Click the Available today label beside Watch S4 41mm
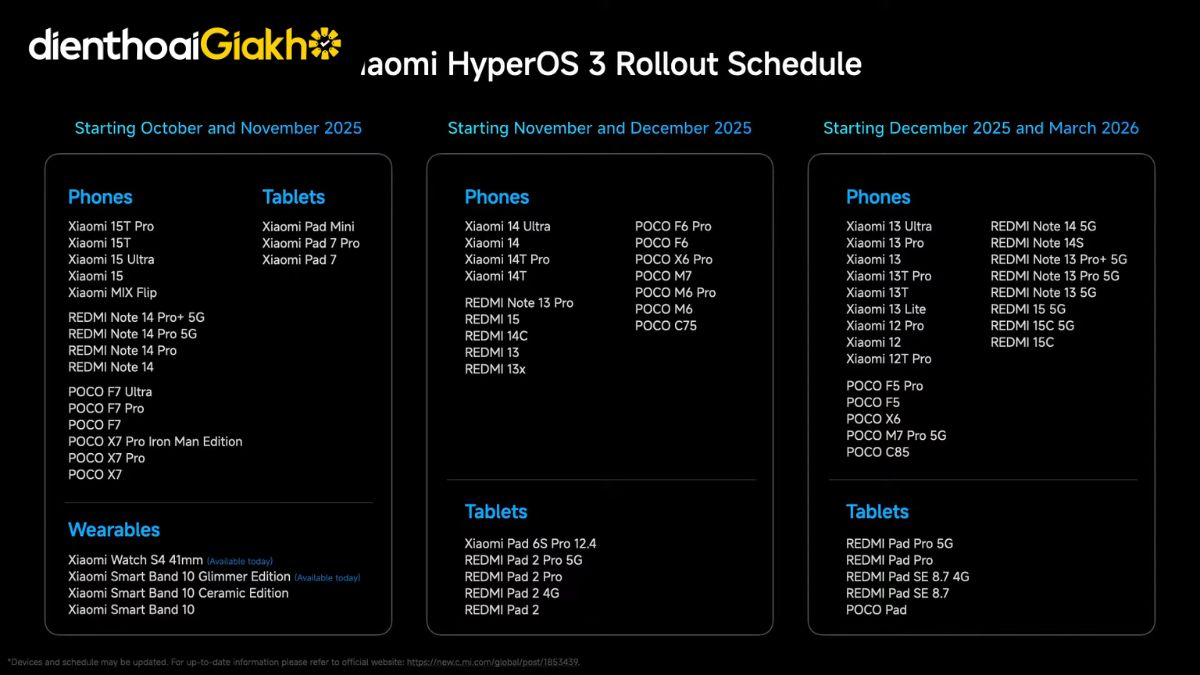The width and height of the screenshot is (1200, 675). point(240,562)
